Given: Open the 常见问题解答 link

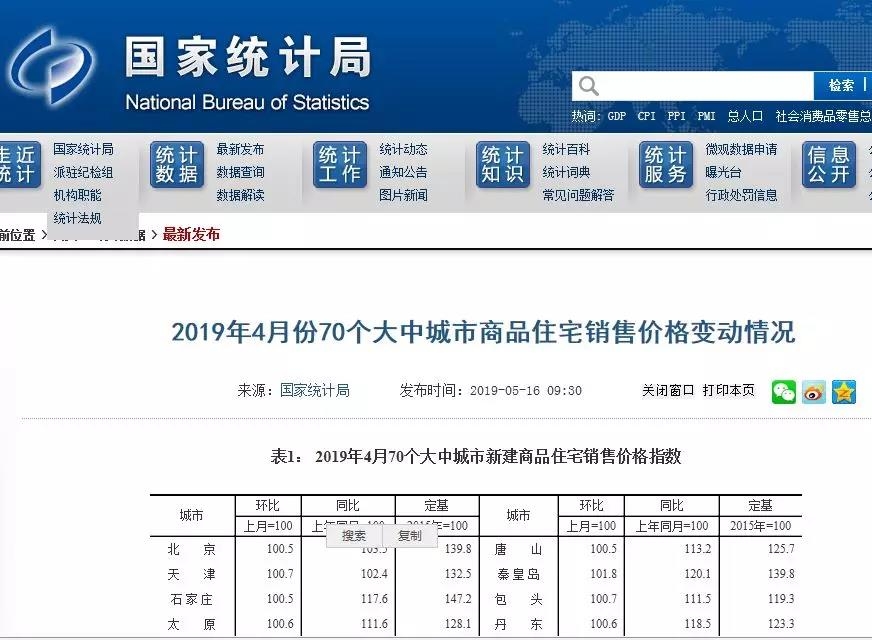Looking at the screenshot, I should [578, 195].
